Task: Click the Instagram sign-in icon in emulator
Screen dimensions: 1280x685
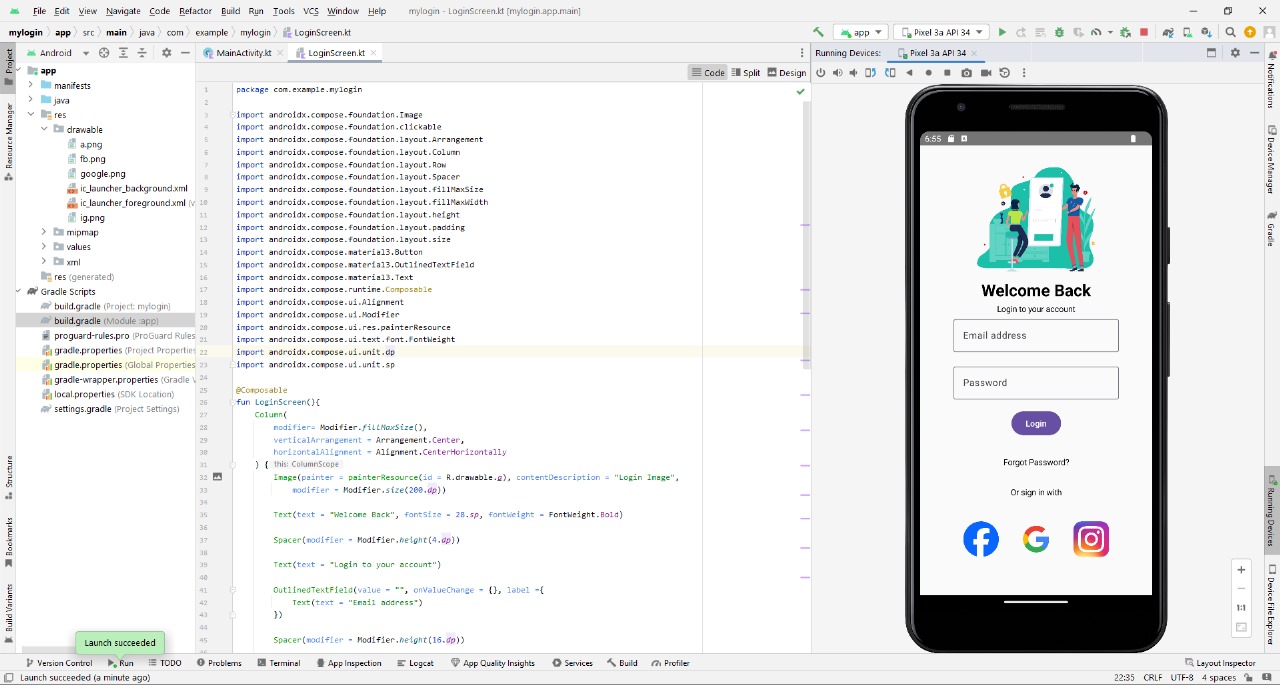Action: click(x=1091, y=539)
